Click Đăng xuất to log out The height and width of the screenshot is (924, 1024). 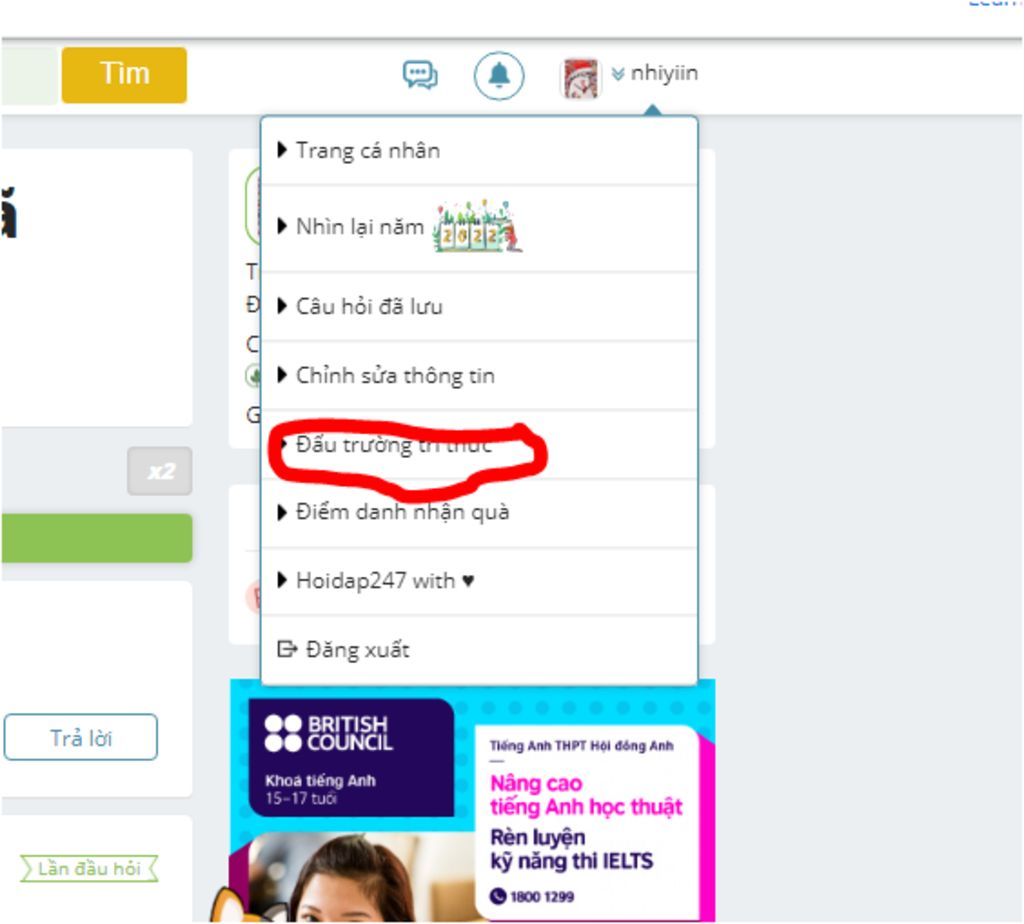click(479, 650)
